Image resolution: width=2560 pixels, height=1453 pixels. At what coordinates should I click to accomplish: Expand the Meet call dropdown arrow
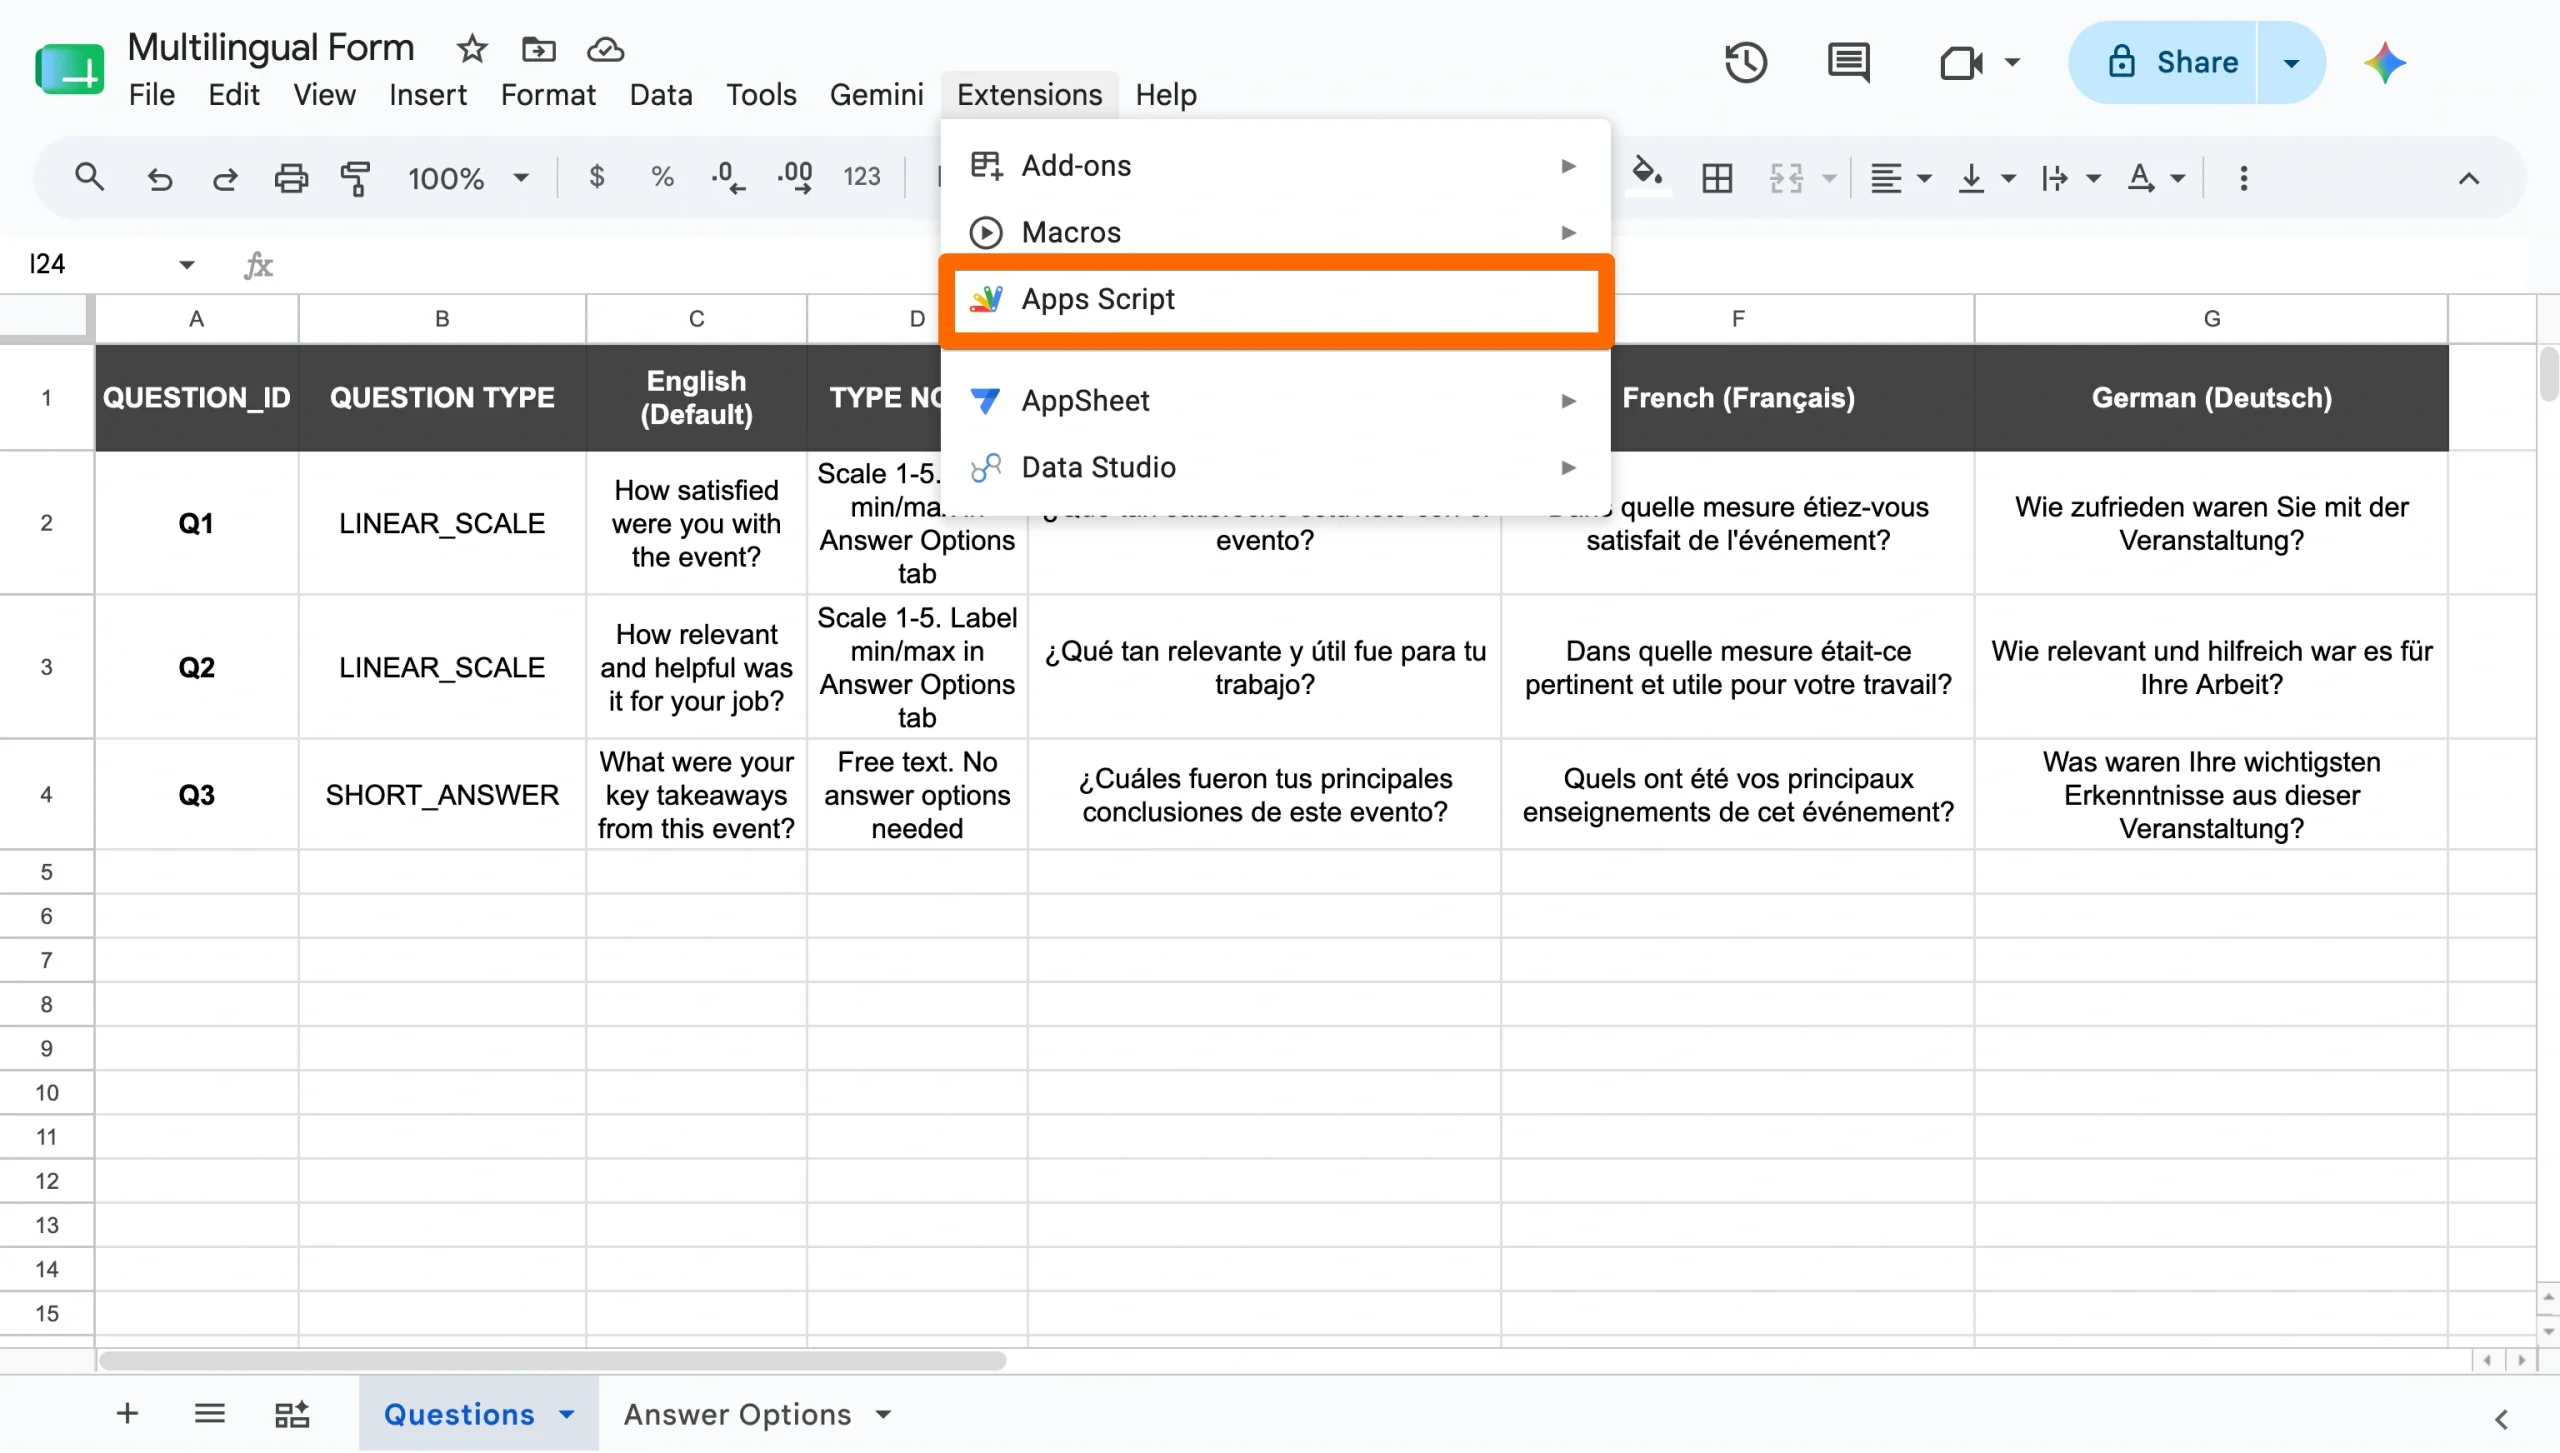(x=2012, y=63)
